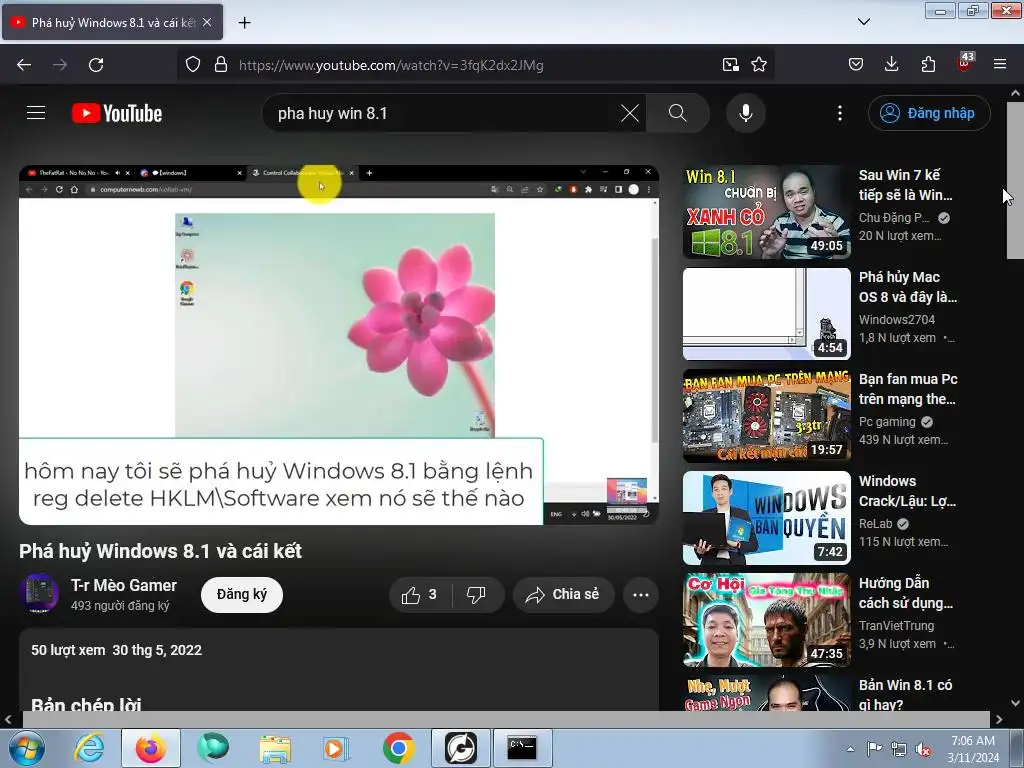
Task: Show site security padlock info
Action: 221,65
